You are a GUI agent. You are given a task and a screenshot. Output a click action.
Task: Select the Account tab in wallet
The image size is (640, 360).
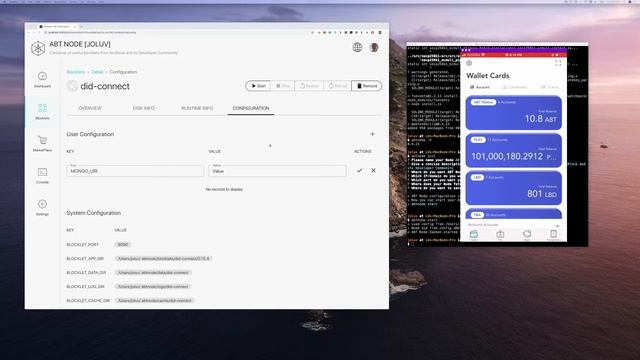coord(480,87)
